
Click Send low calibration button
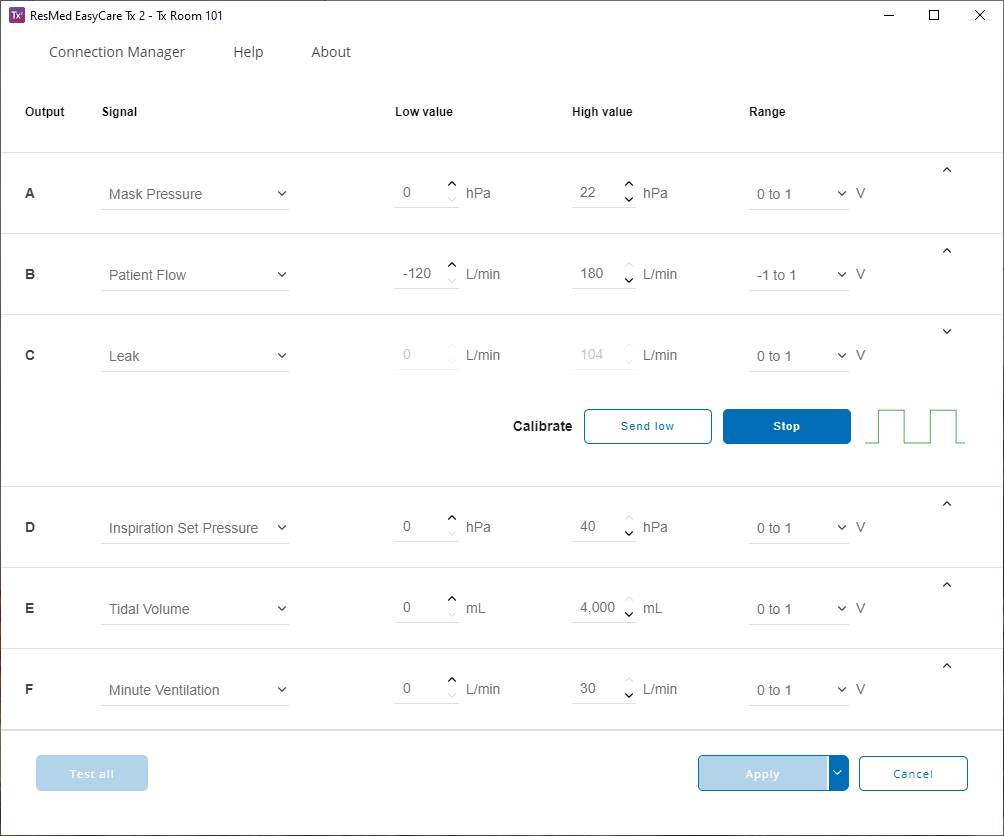(647, 426)
